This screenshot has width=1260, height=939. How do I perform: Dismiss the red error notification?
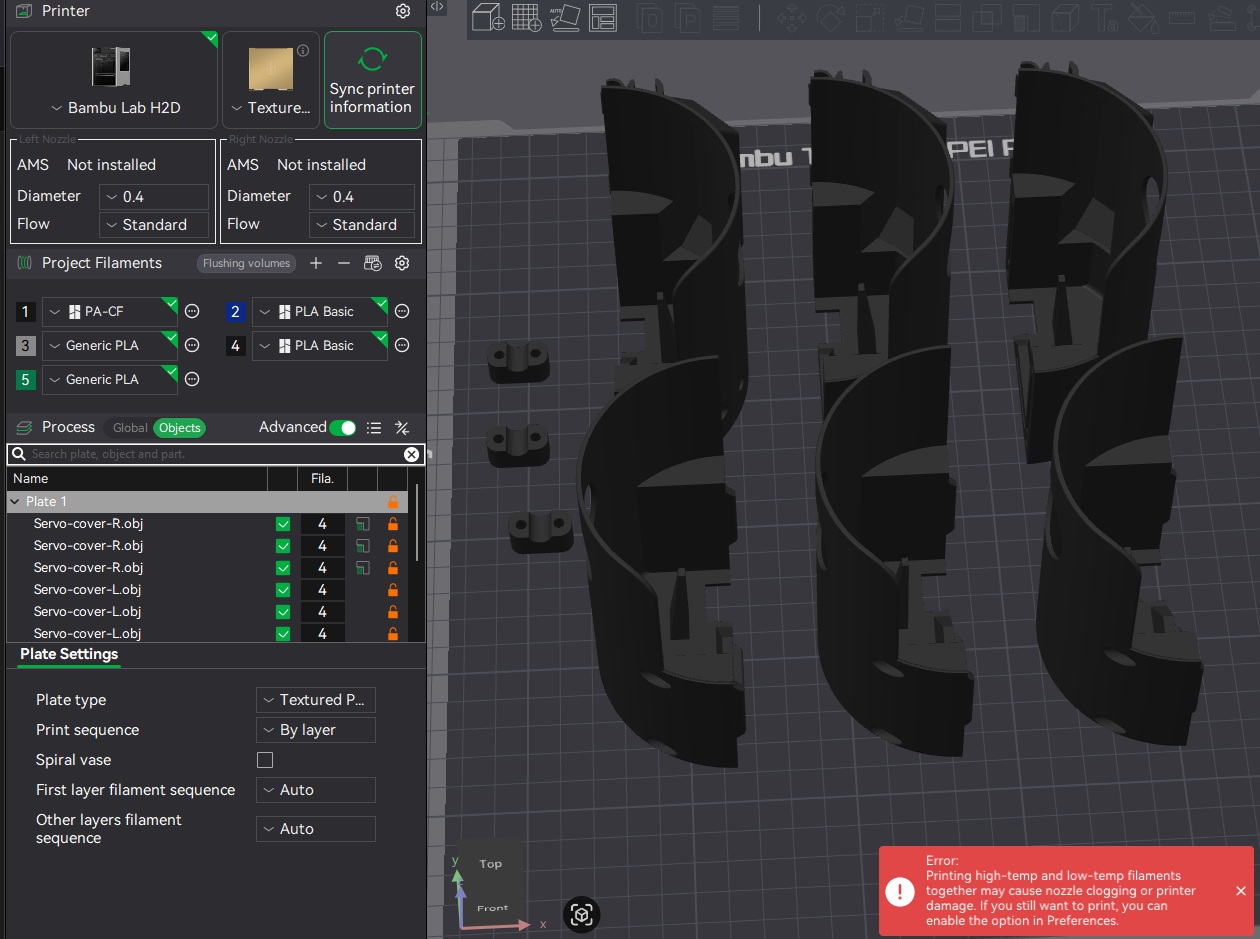coord(1241,891)
